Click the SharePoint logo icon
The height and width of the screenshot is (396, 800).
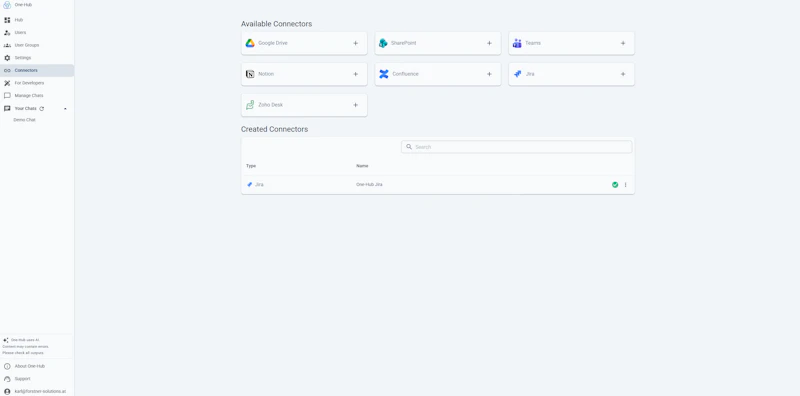tap(383, 43)
